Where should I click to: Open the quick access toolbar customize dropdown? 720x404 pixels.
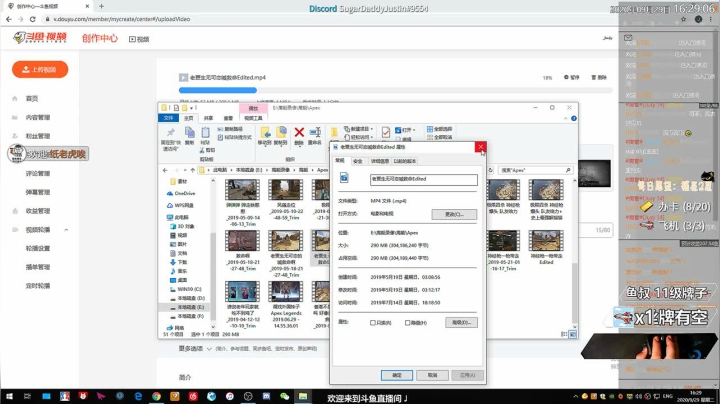tap(191, 108)
